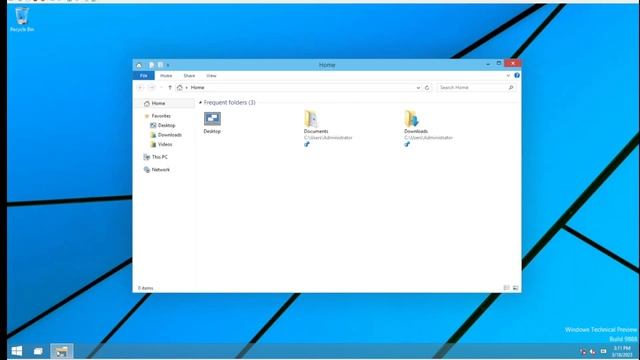This screenshot has width=640, height=360.
Task: Switch to the Home ribbon tab
Action: point(166,76)
